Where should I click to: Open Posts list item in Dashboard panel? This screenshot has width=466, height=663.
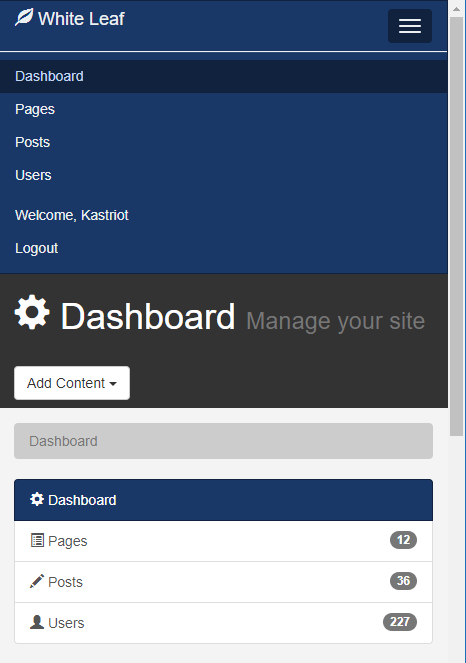tap(223, 582)
